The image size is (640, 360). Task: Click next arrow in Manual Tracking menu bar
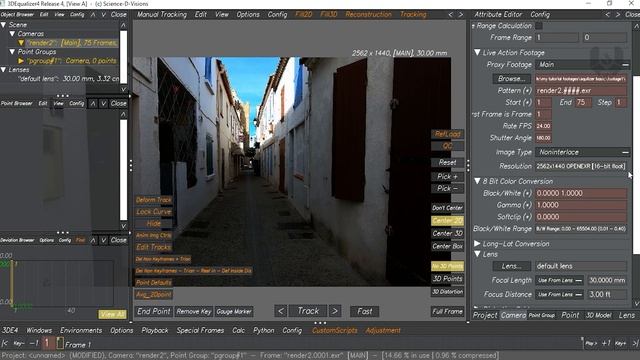tap(461, 14)
